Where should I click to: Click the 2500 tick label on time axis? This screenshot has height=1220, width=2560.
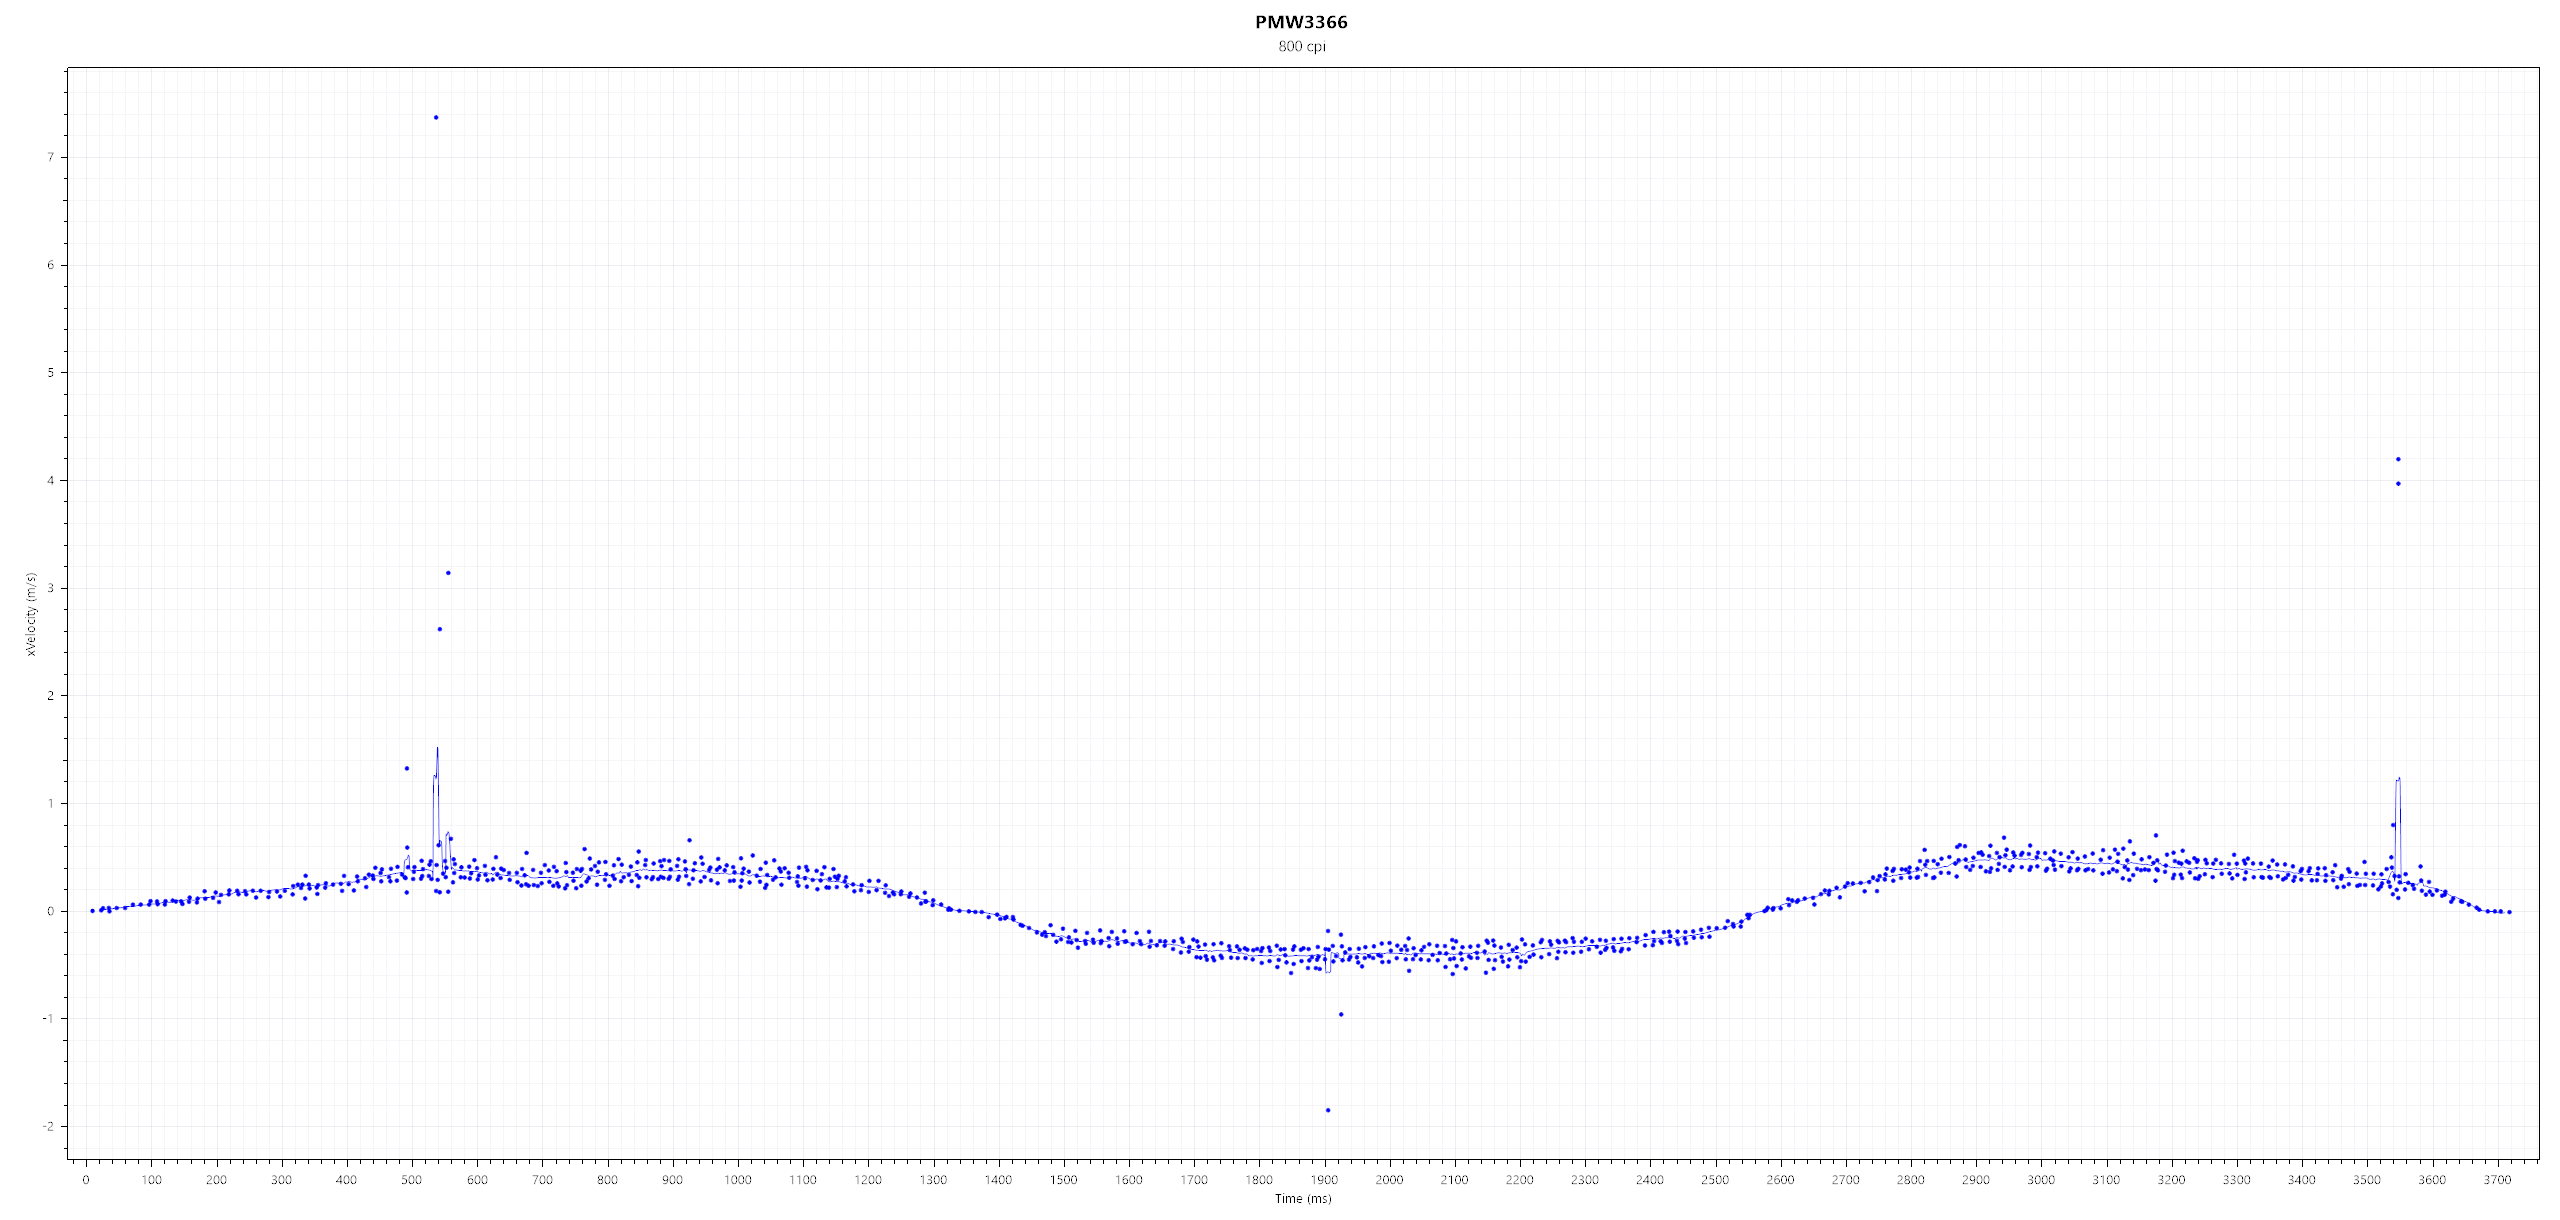click(x=1715, y=1180)
